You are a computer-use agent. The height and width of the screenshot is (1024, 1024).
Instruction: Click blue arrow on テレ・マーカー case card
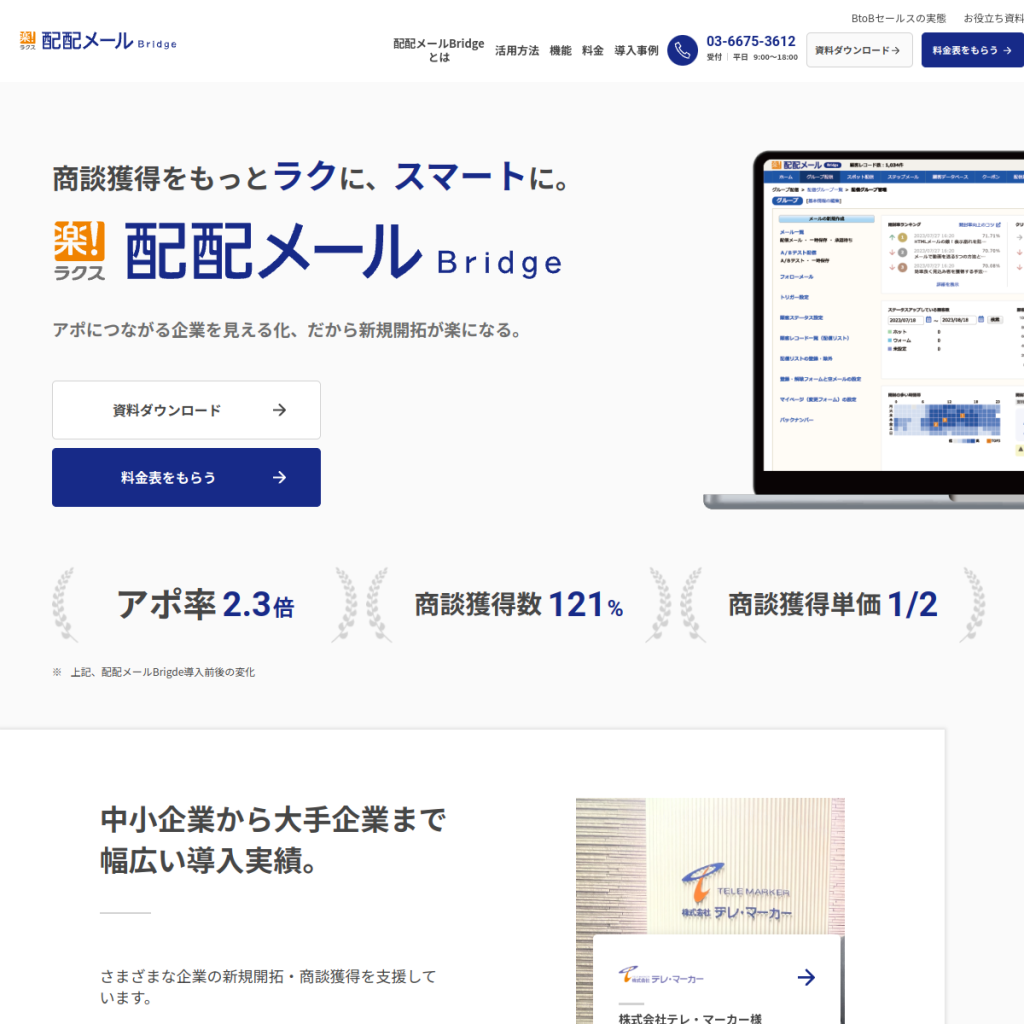pyautogui.click(x=807, y=977)
